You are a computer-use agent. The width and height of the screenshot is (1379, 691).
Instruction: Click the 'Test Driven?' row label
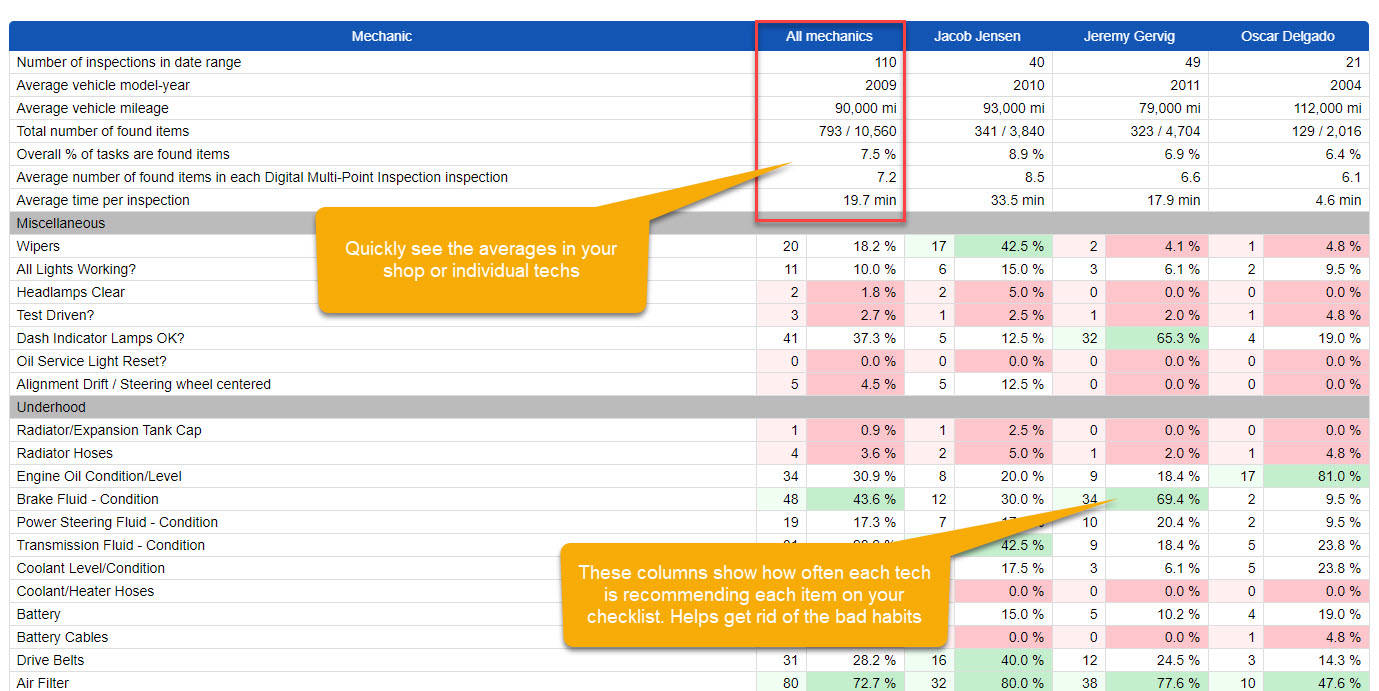point(57,315)
